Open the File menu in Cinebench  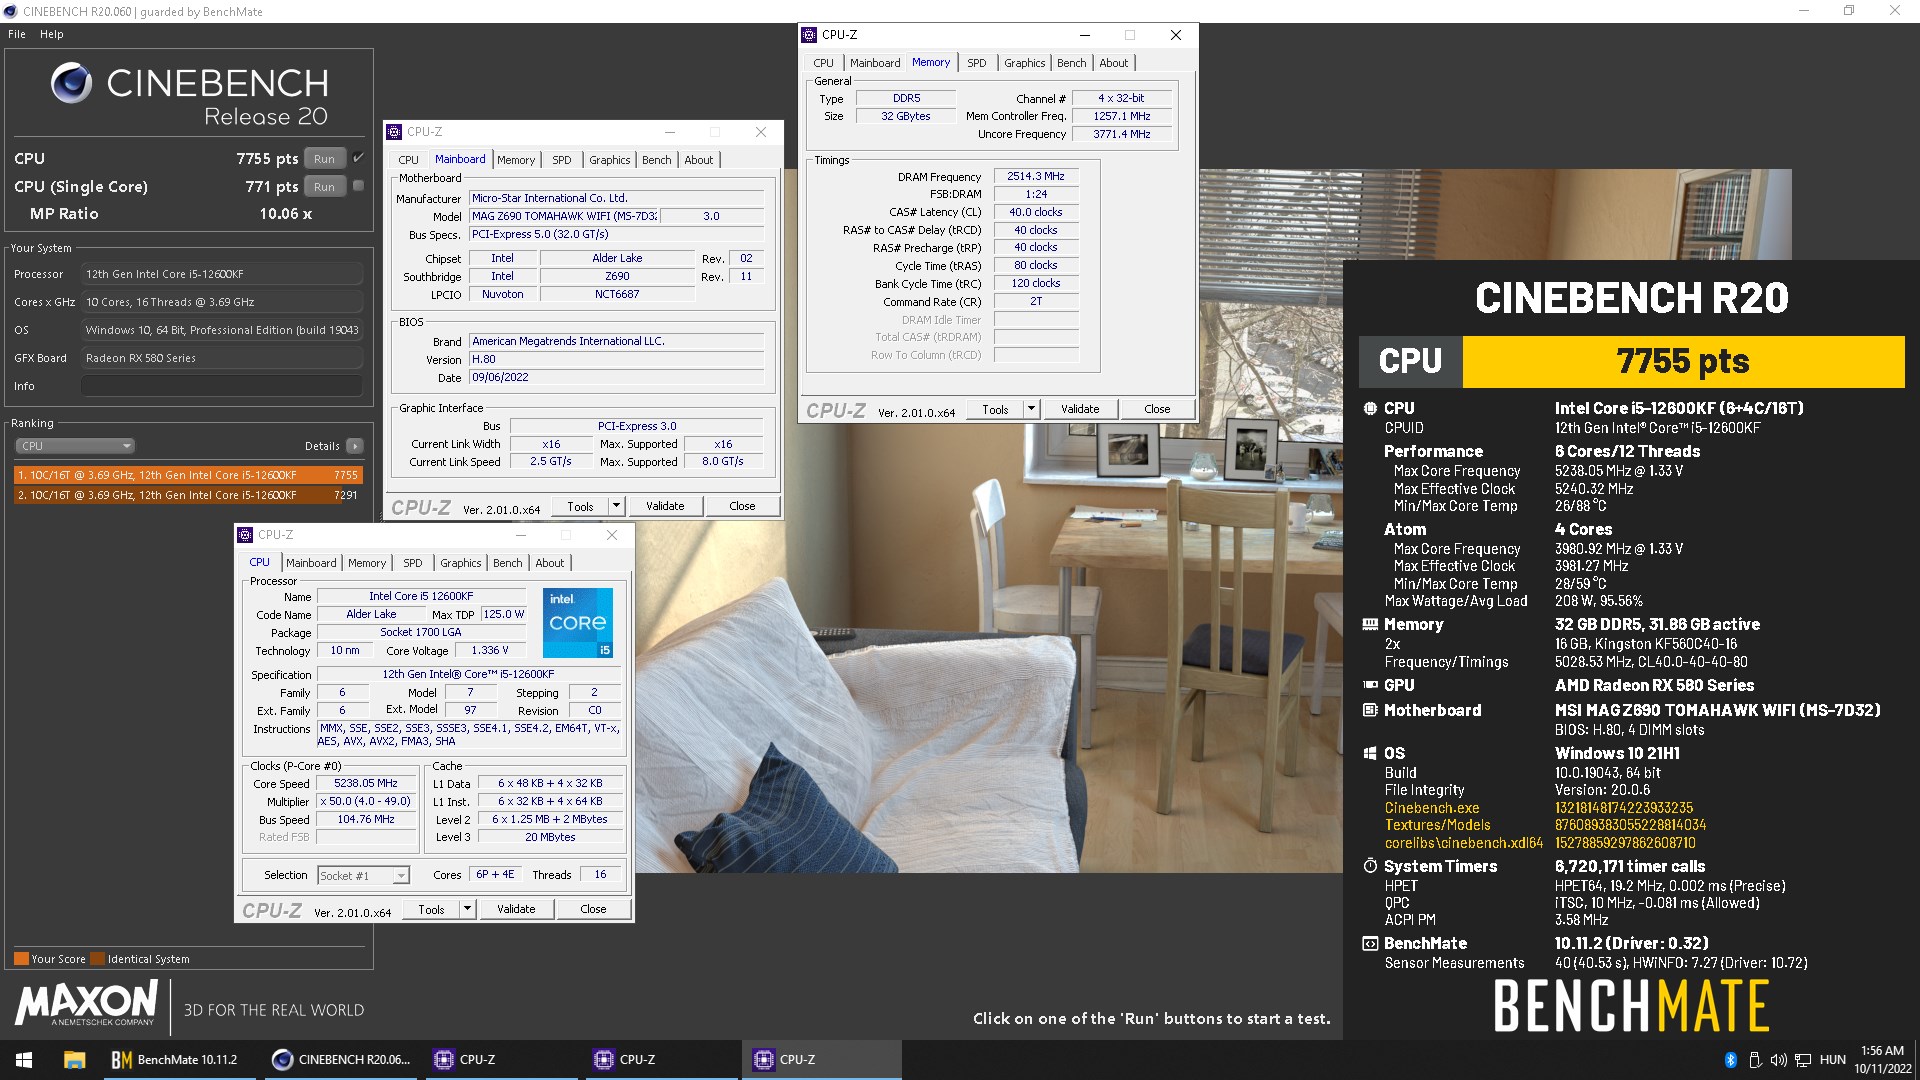pos(17,34)
